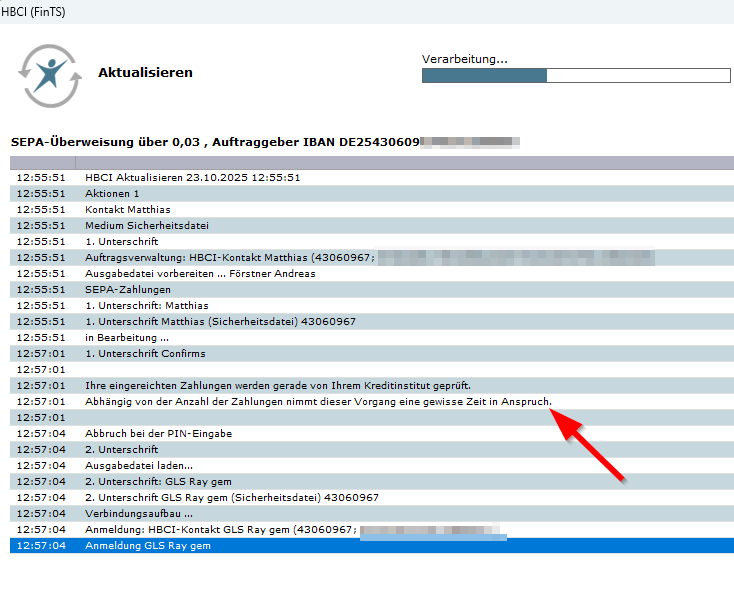This screenshot has width=734, height=591.
Task: Click the time column header
Action: [x=42, y=162]
